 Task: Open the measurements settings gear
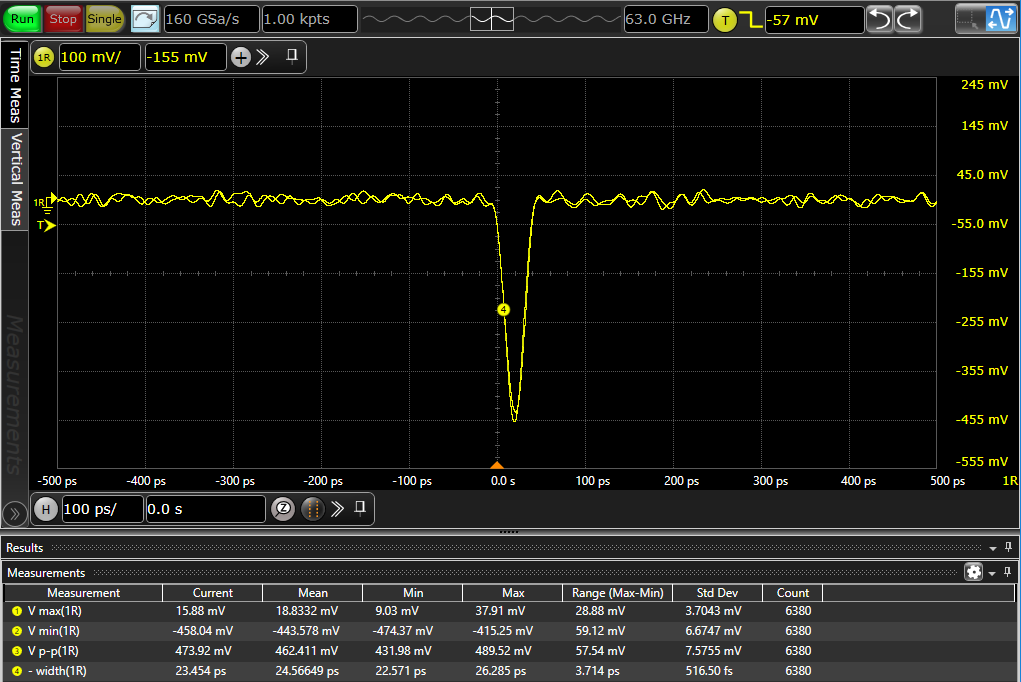(x=973, y=572)
